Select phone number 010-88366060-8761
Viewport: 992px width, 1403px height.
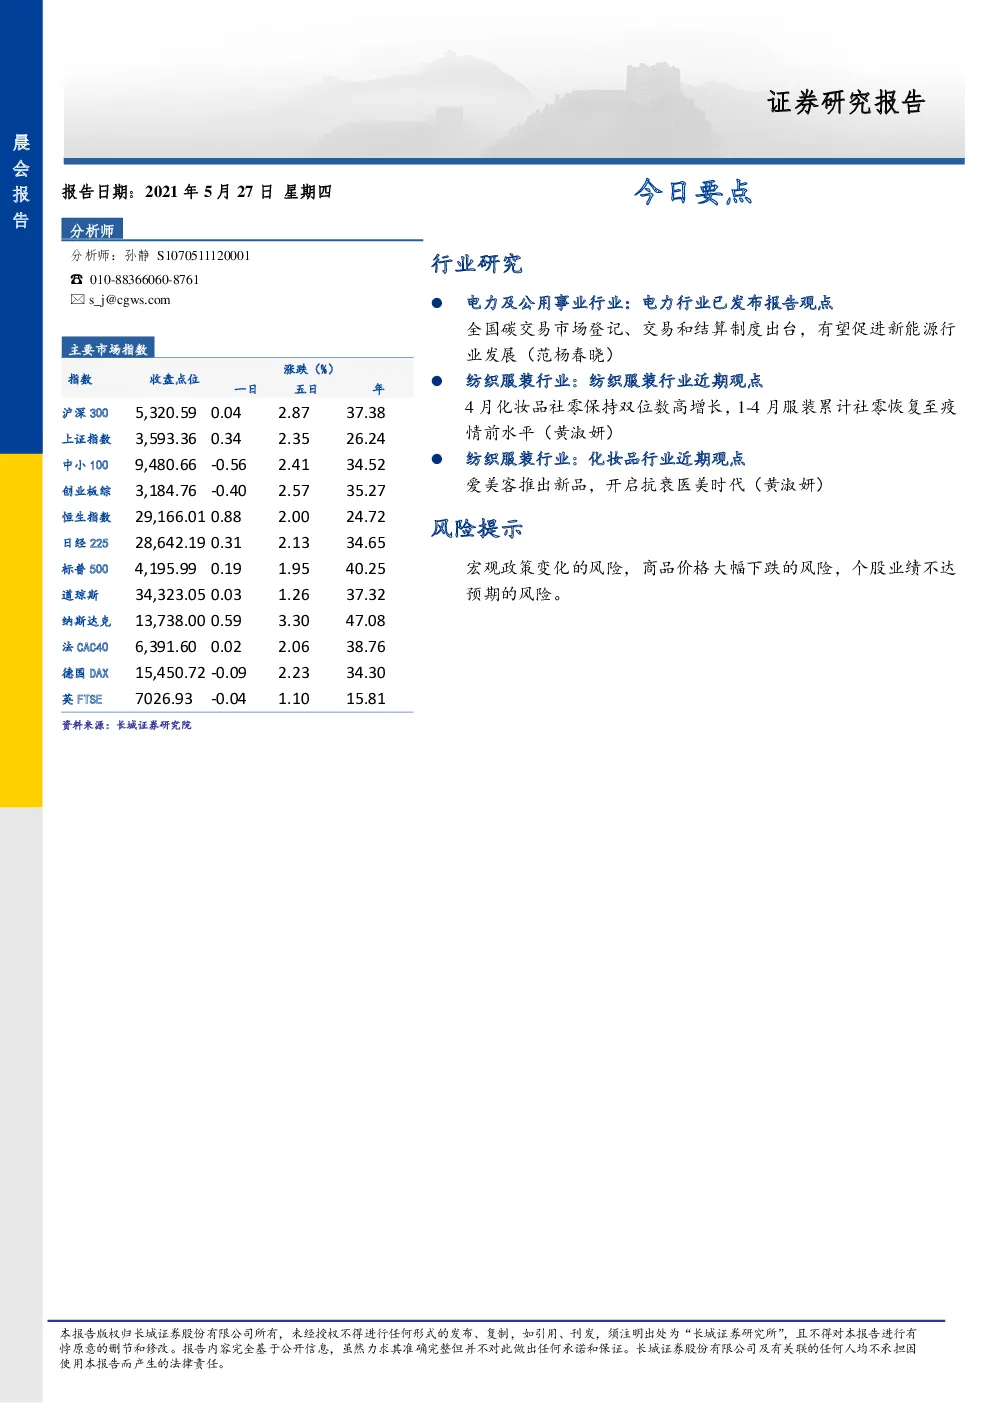coord(144,280)
